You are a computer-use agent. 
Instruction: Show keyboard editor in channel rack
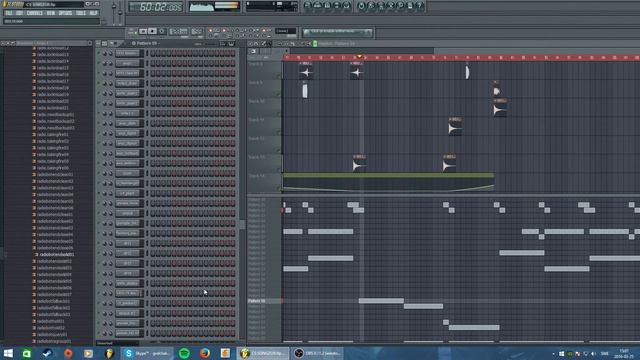231,44
